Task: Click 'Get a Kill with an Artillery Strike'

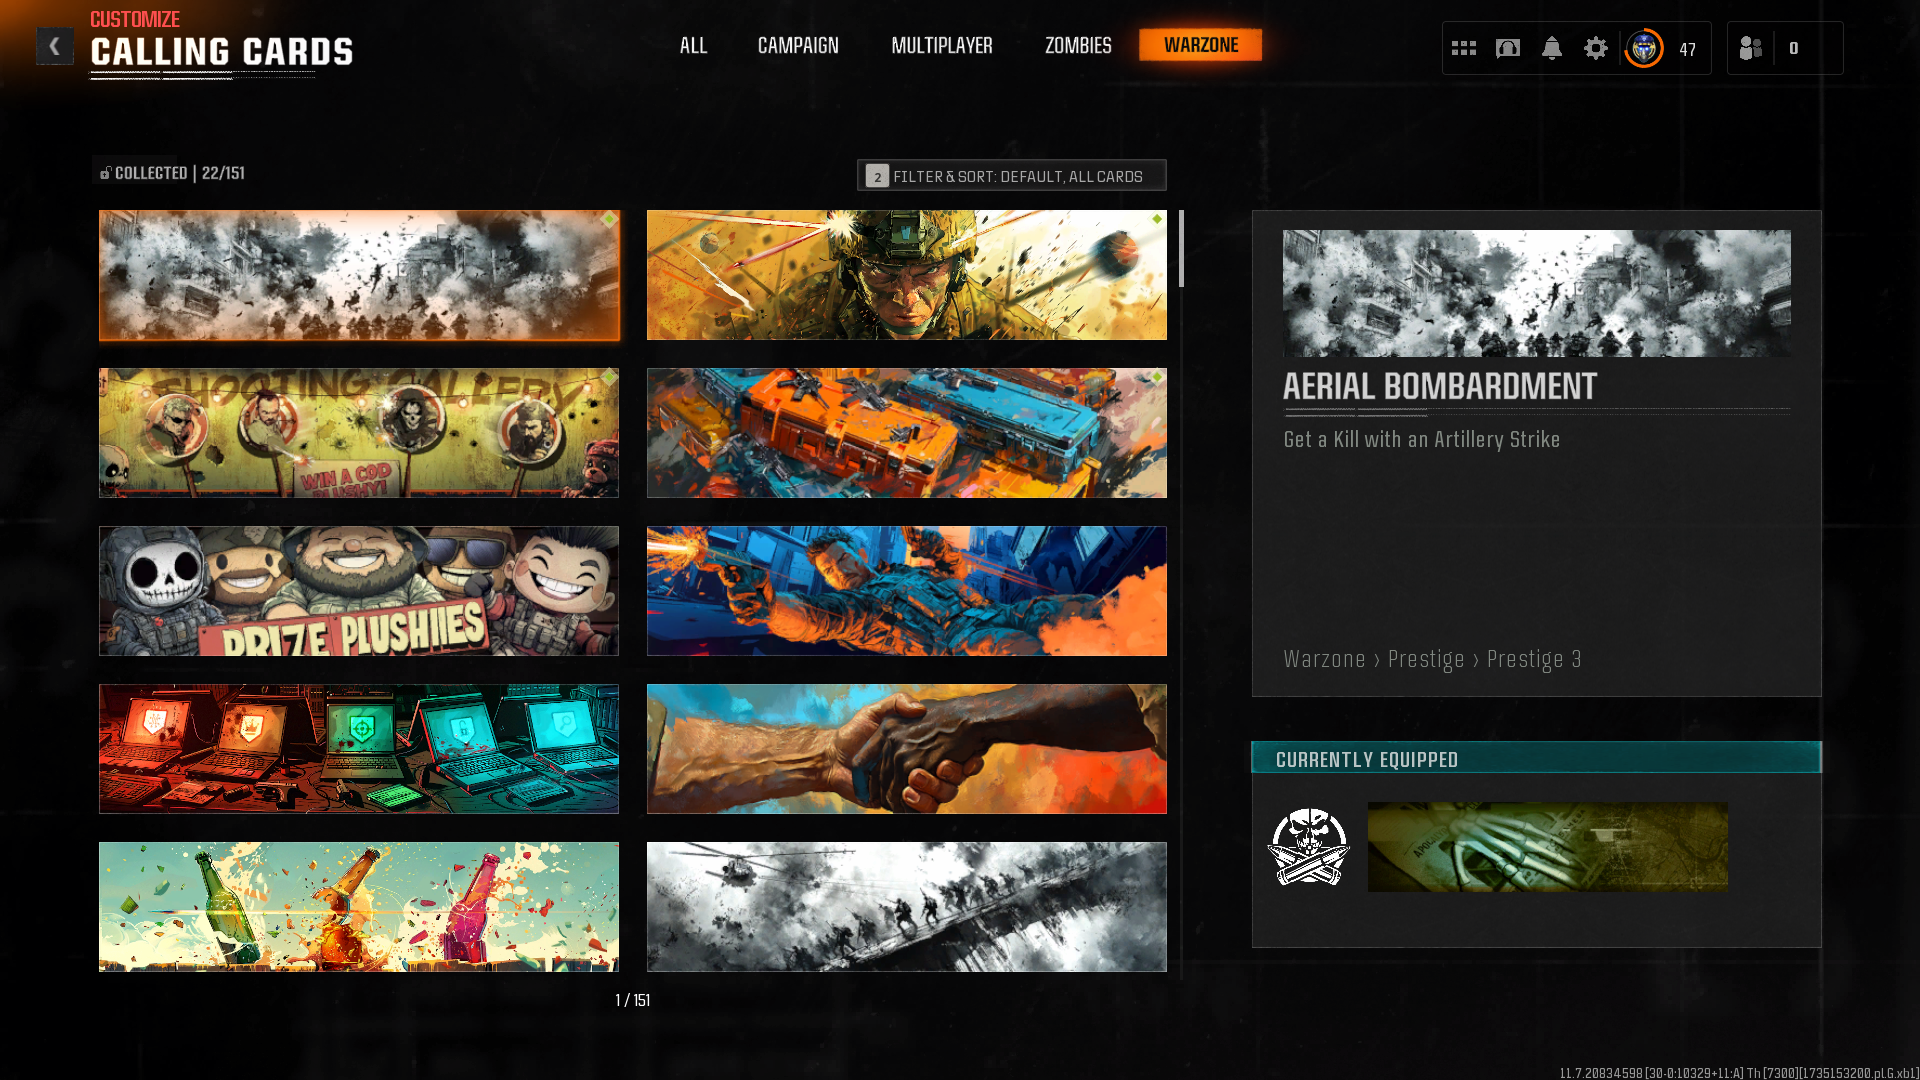Action: pyautogui.click(x=1421, y=440)
